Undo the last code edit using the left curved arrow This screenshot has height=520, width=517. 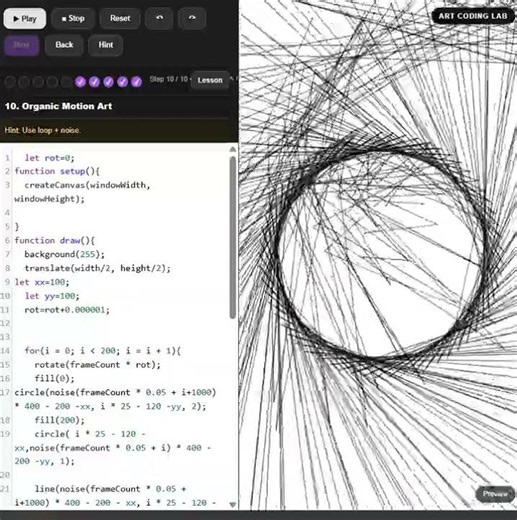[x=159, y=19]
